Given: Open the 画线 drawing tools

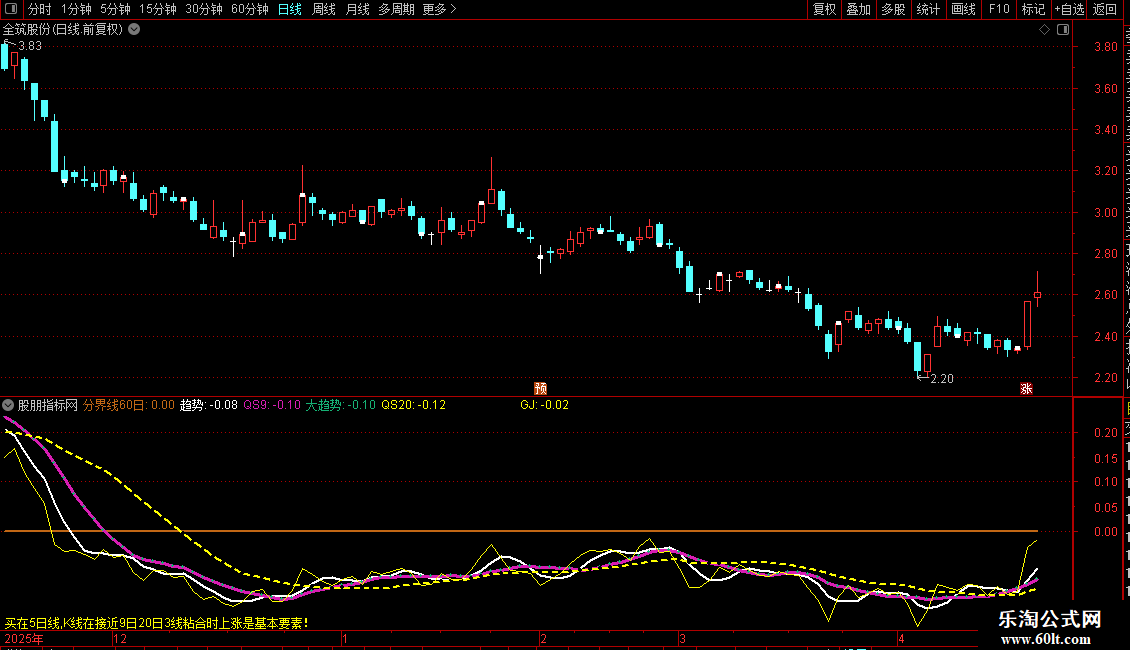Looking at the screenshot, I should (x=963, y=9).
